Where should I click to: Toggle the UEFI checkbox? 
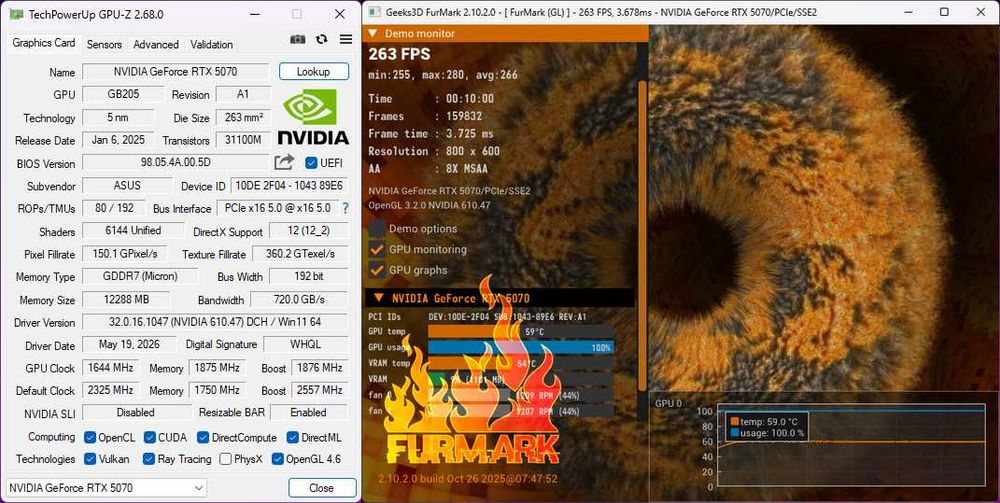[x=311, y=163]
